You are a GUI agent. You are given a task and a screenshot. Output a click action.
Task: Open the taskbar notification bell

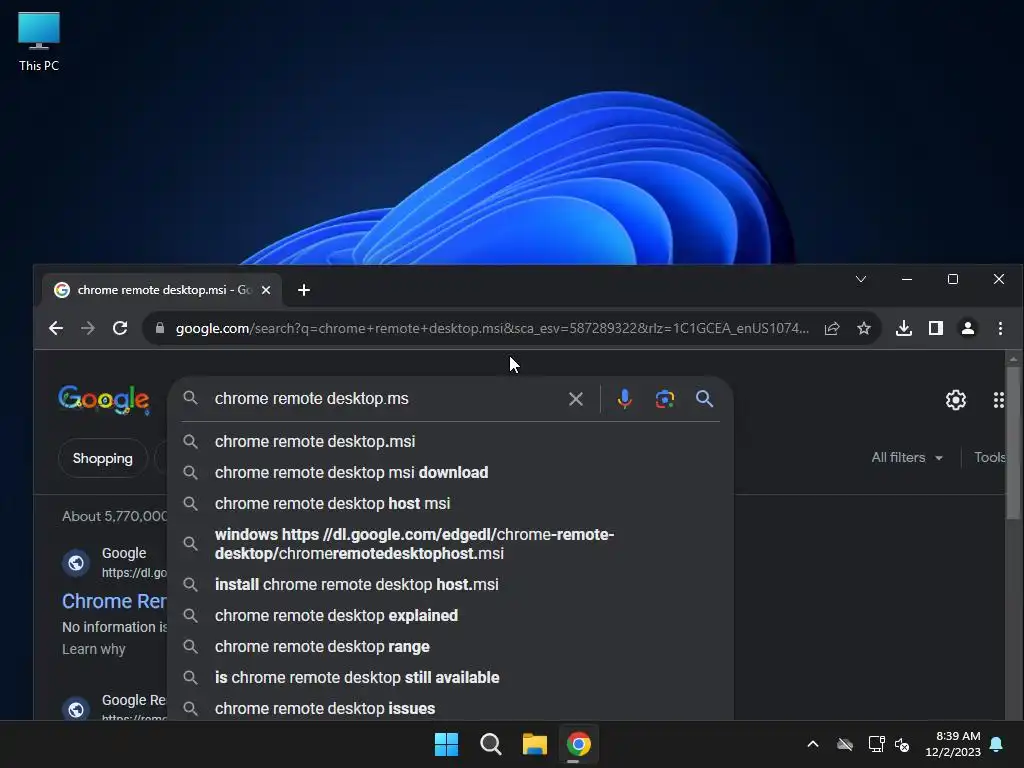tap(997, 744)
